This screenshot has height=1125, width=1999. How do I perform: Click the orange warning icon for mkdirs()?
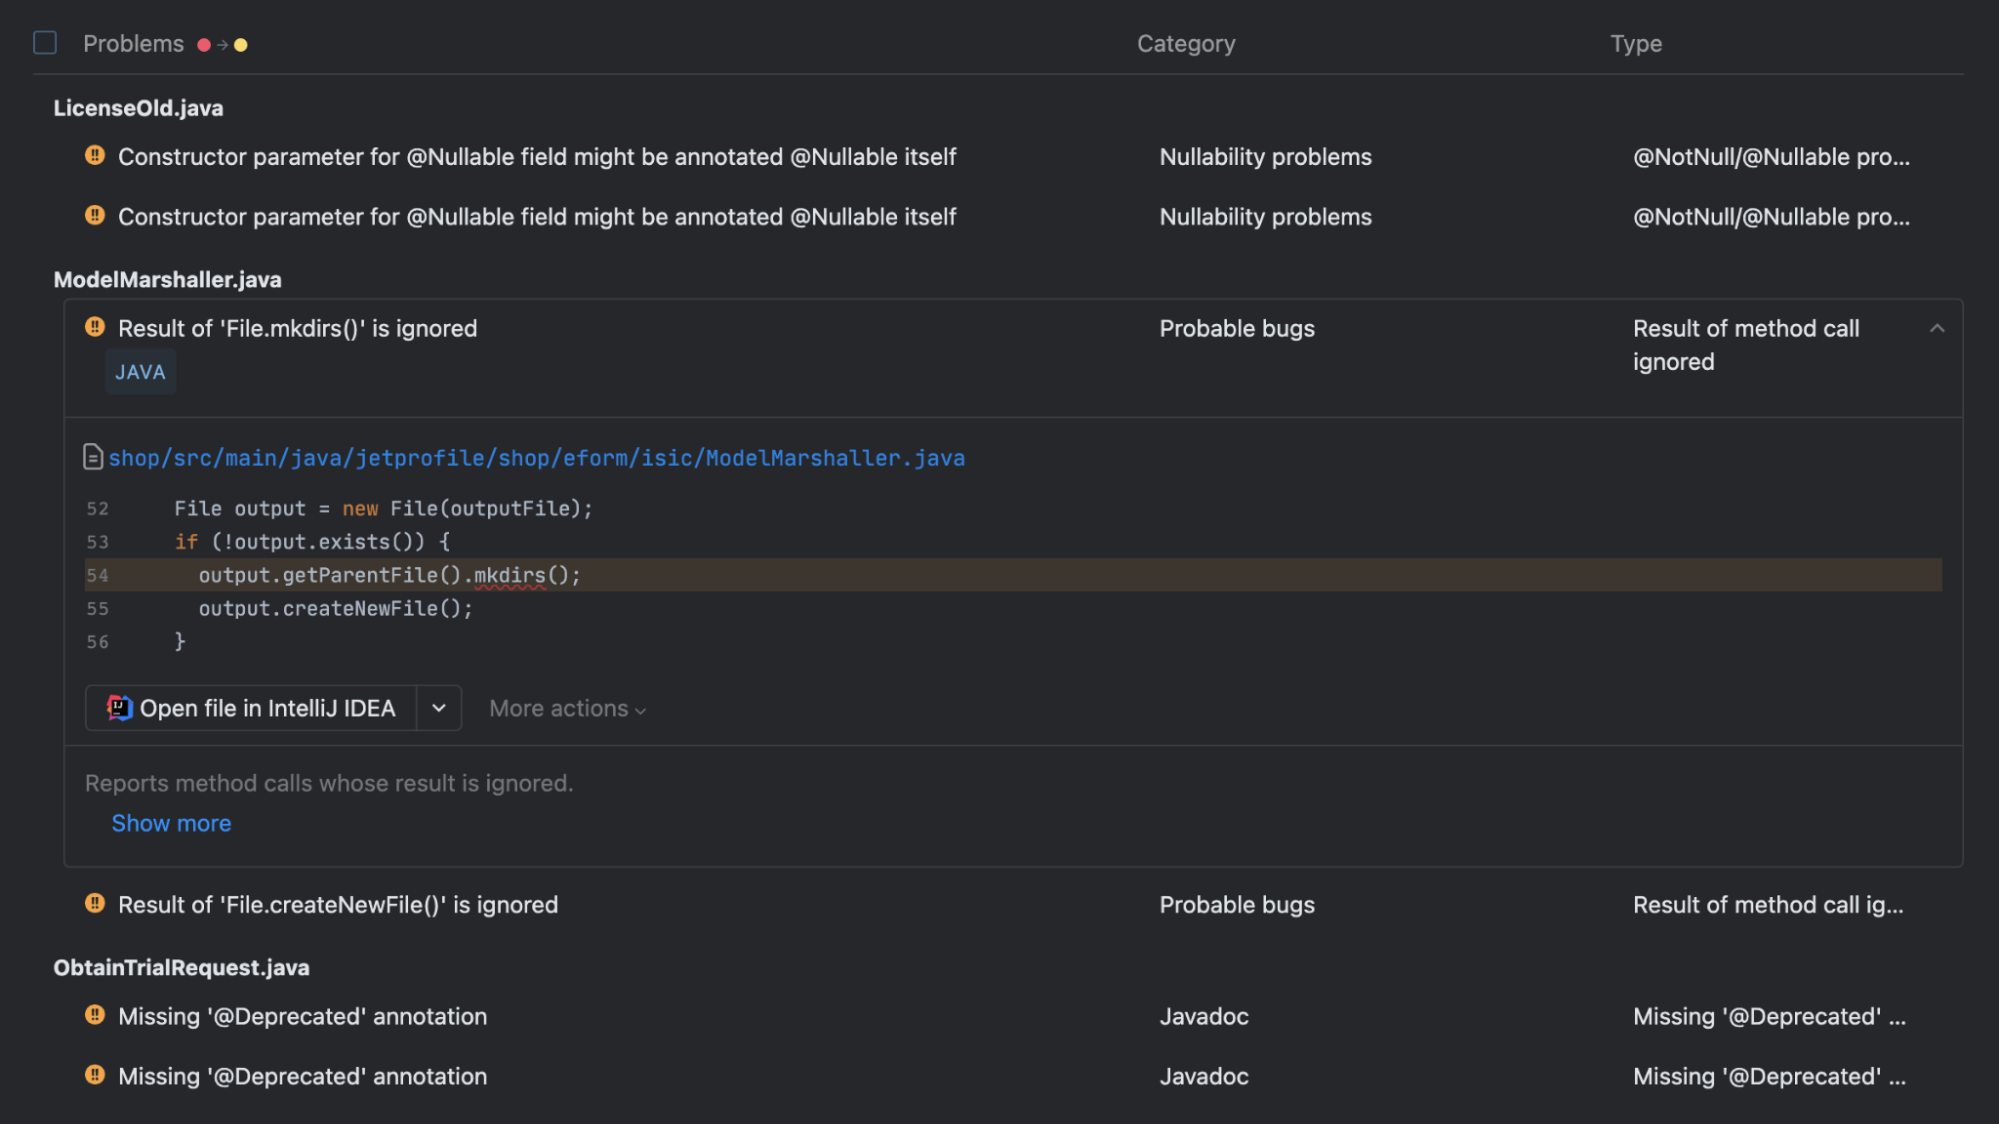pos(93,327)
